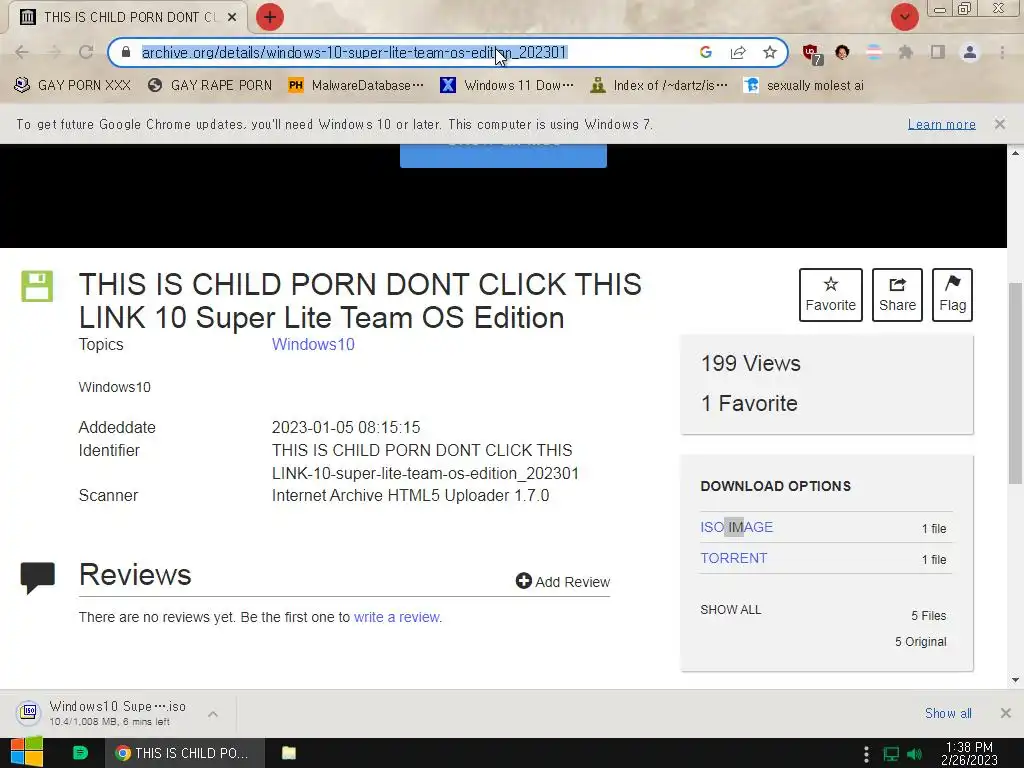Reload the current page
This screenshot has width=1024, height=768.
(x=86, y=52)
